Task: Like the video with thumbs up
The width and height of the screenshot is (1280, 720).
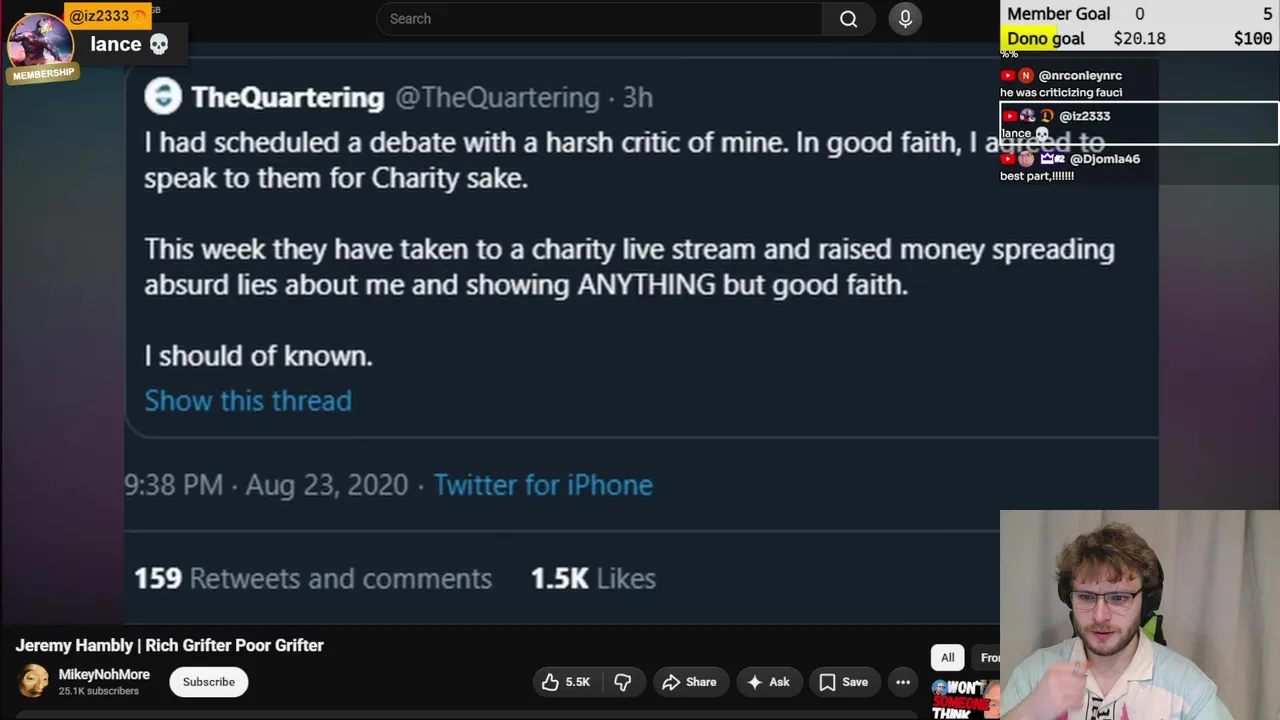Action: coord(565,682)
